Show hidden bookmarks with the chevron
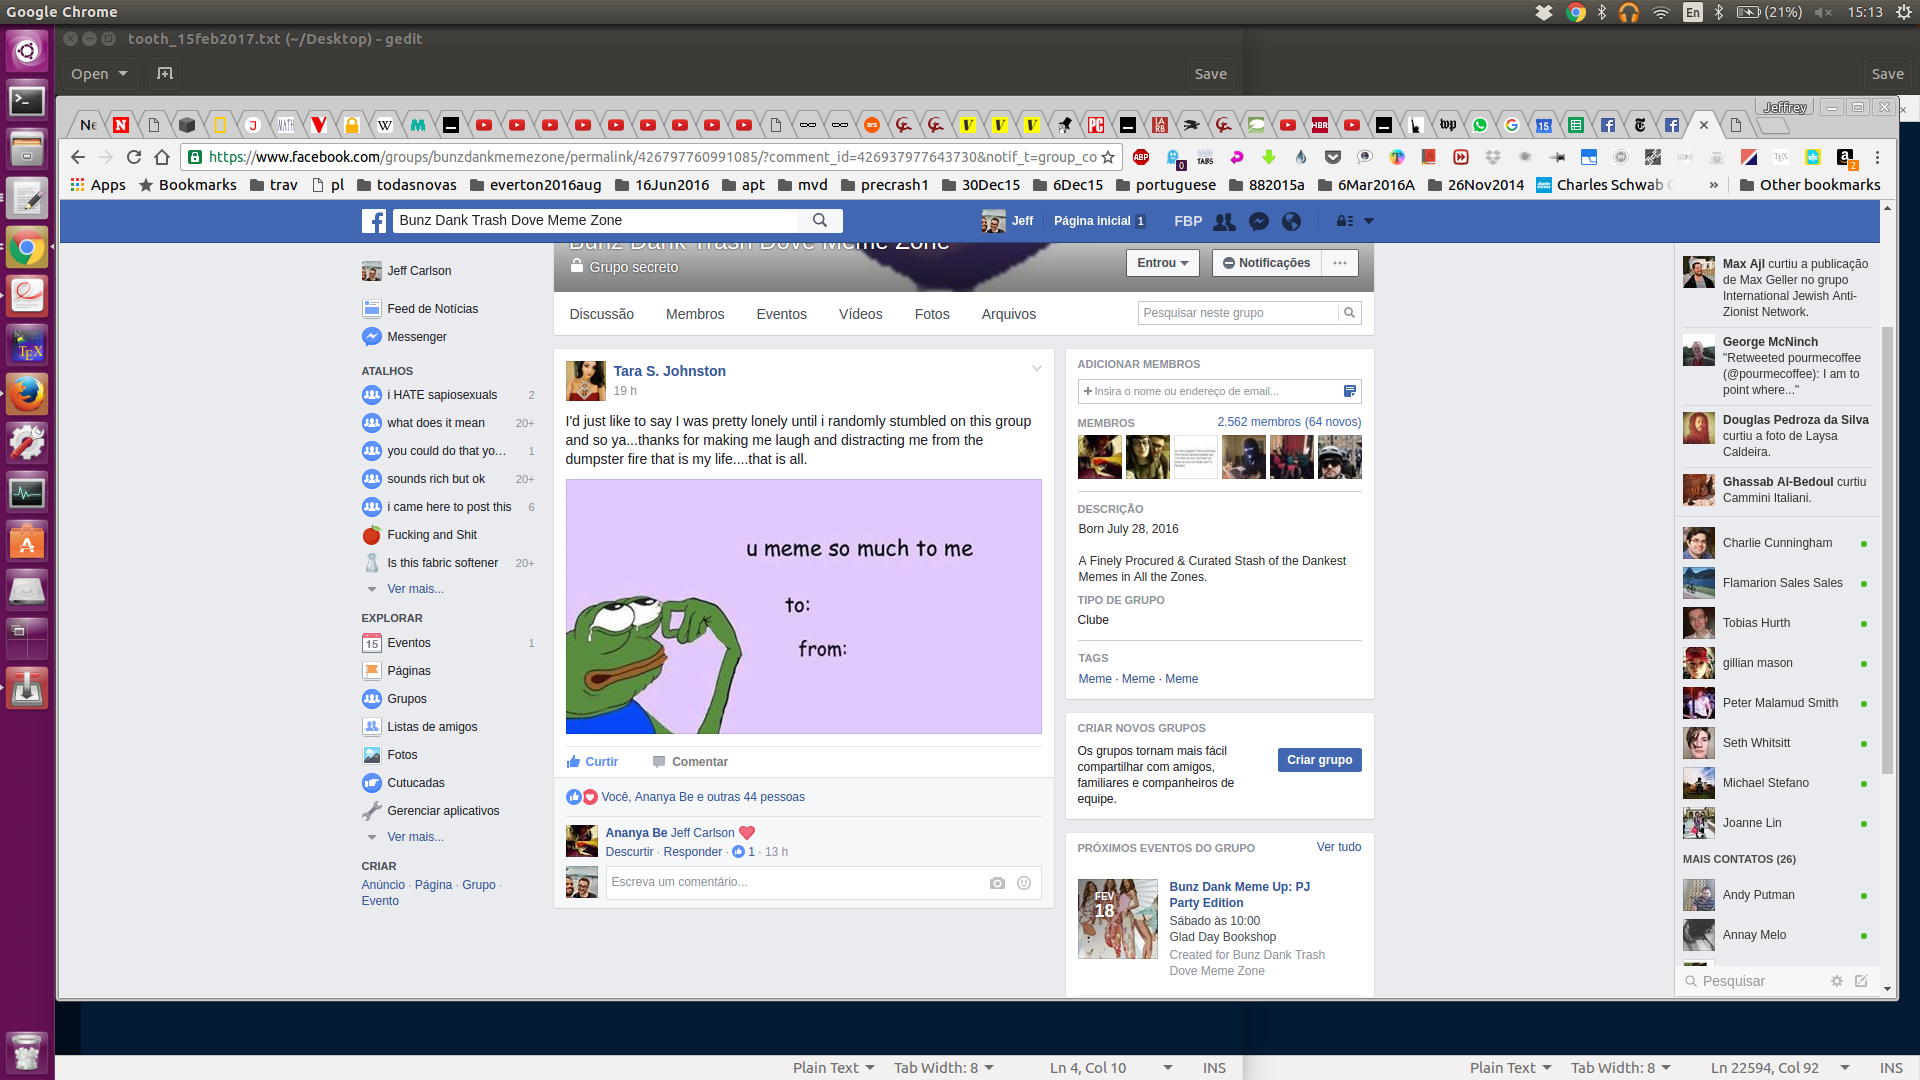This screenshot has height=1080, width=1920. 1714,185
